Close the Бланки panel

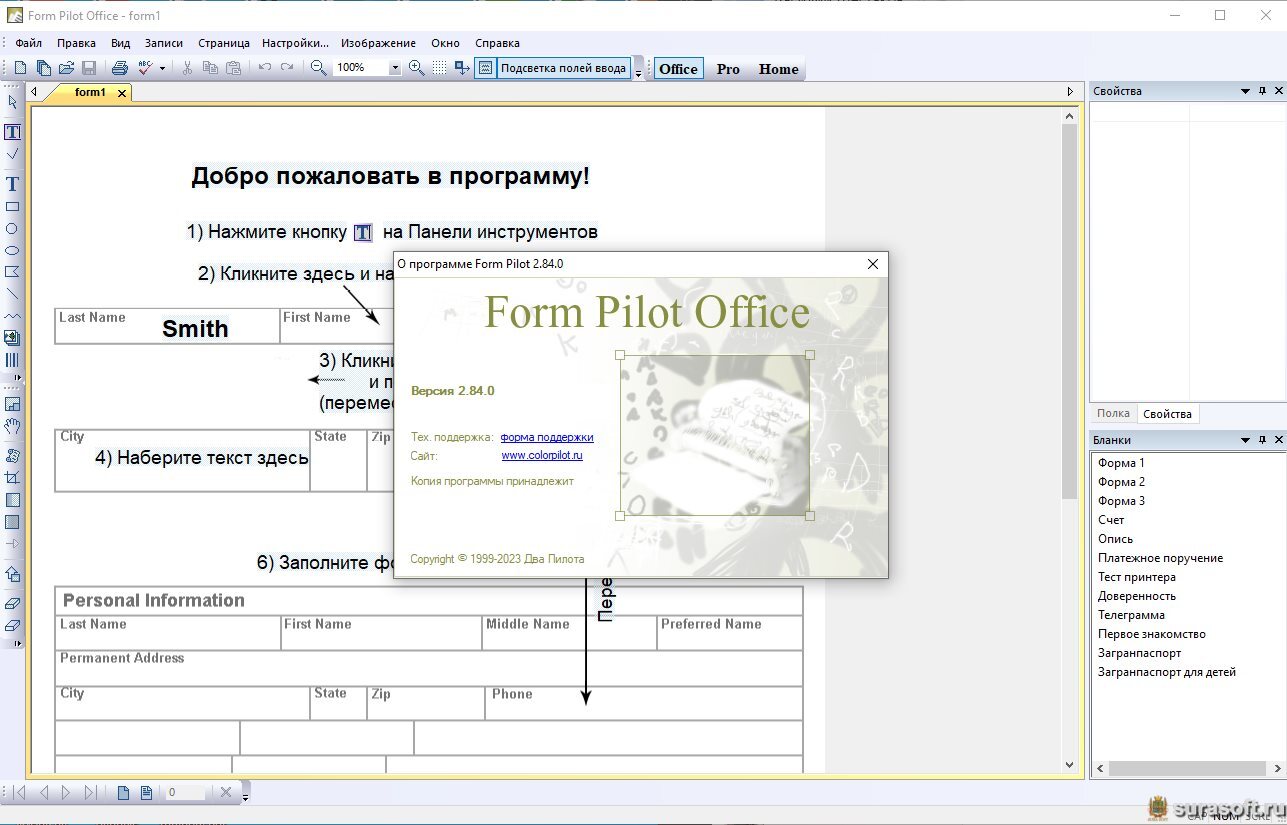[x=1278, y=440]
